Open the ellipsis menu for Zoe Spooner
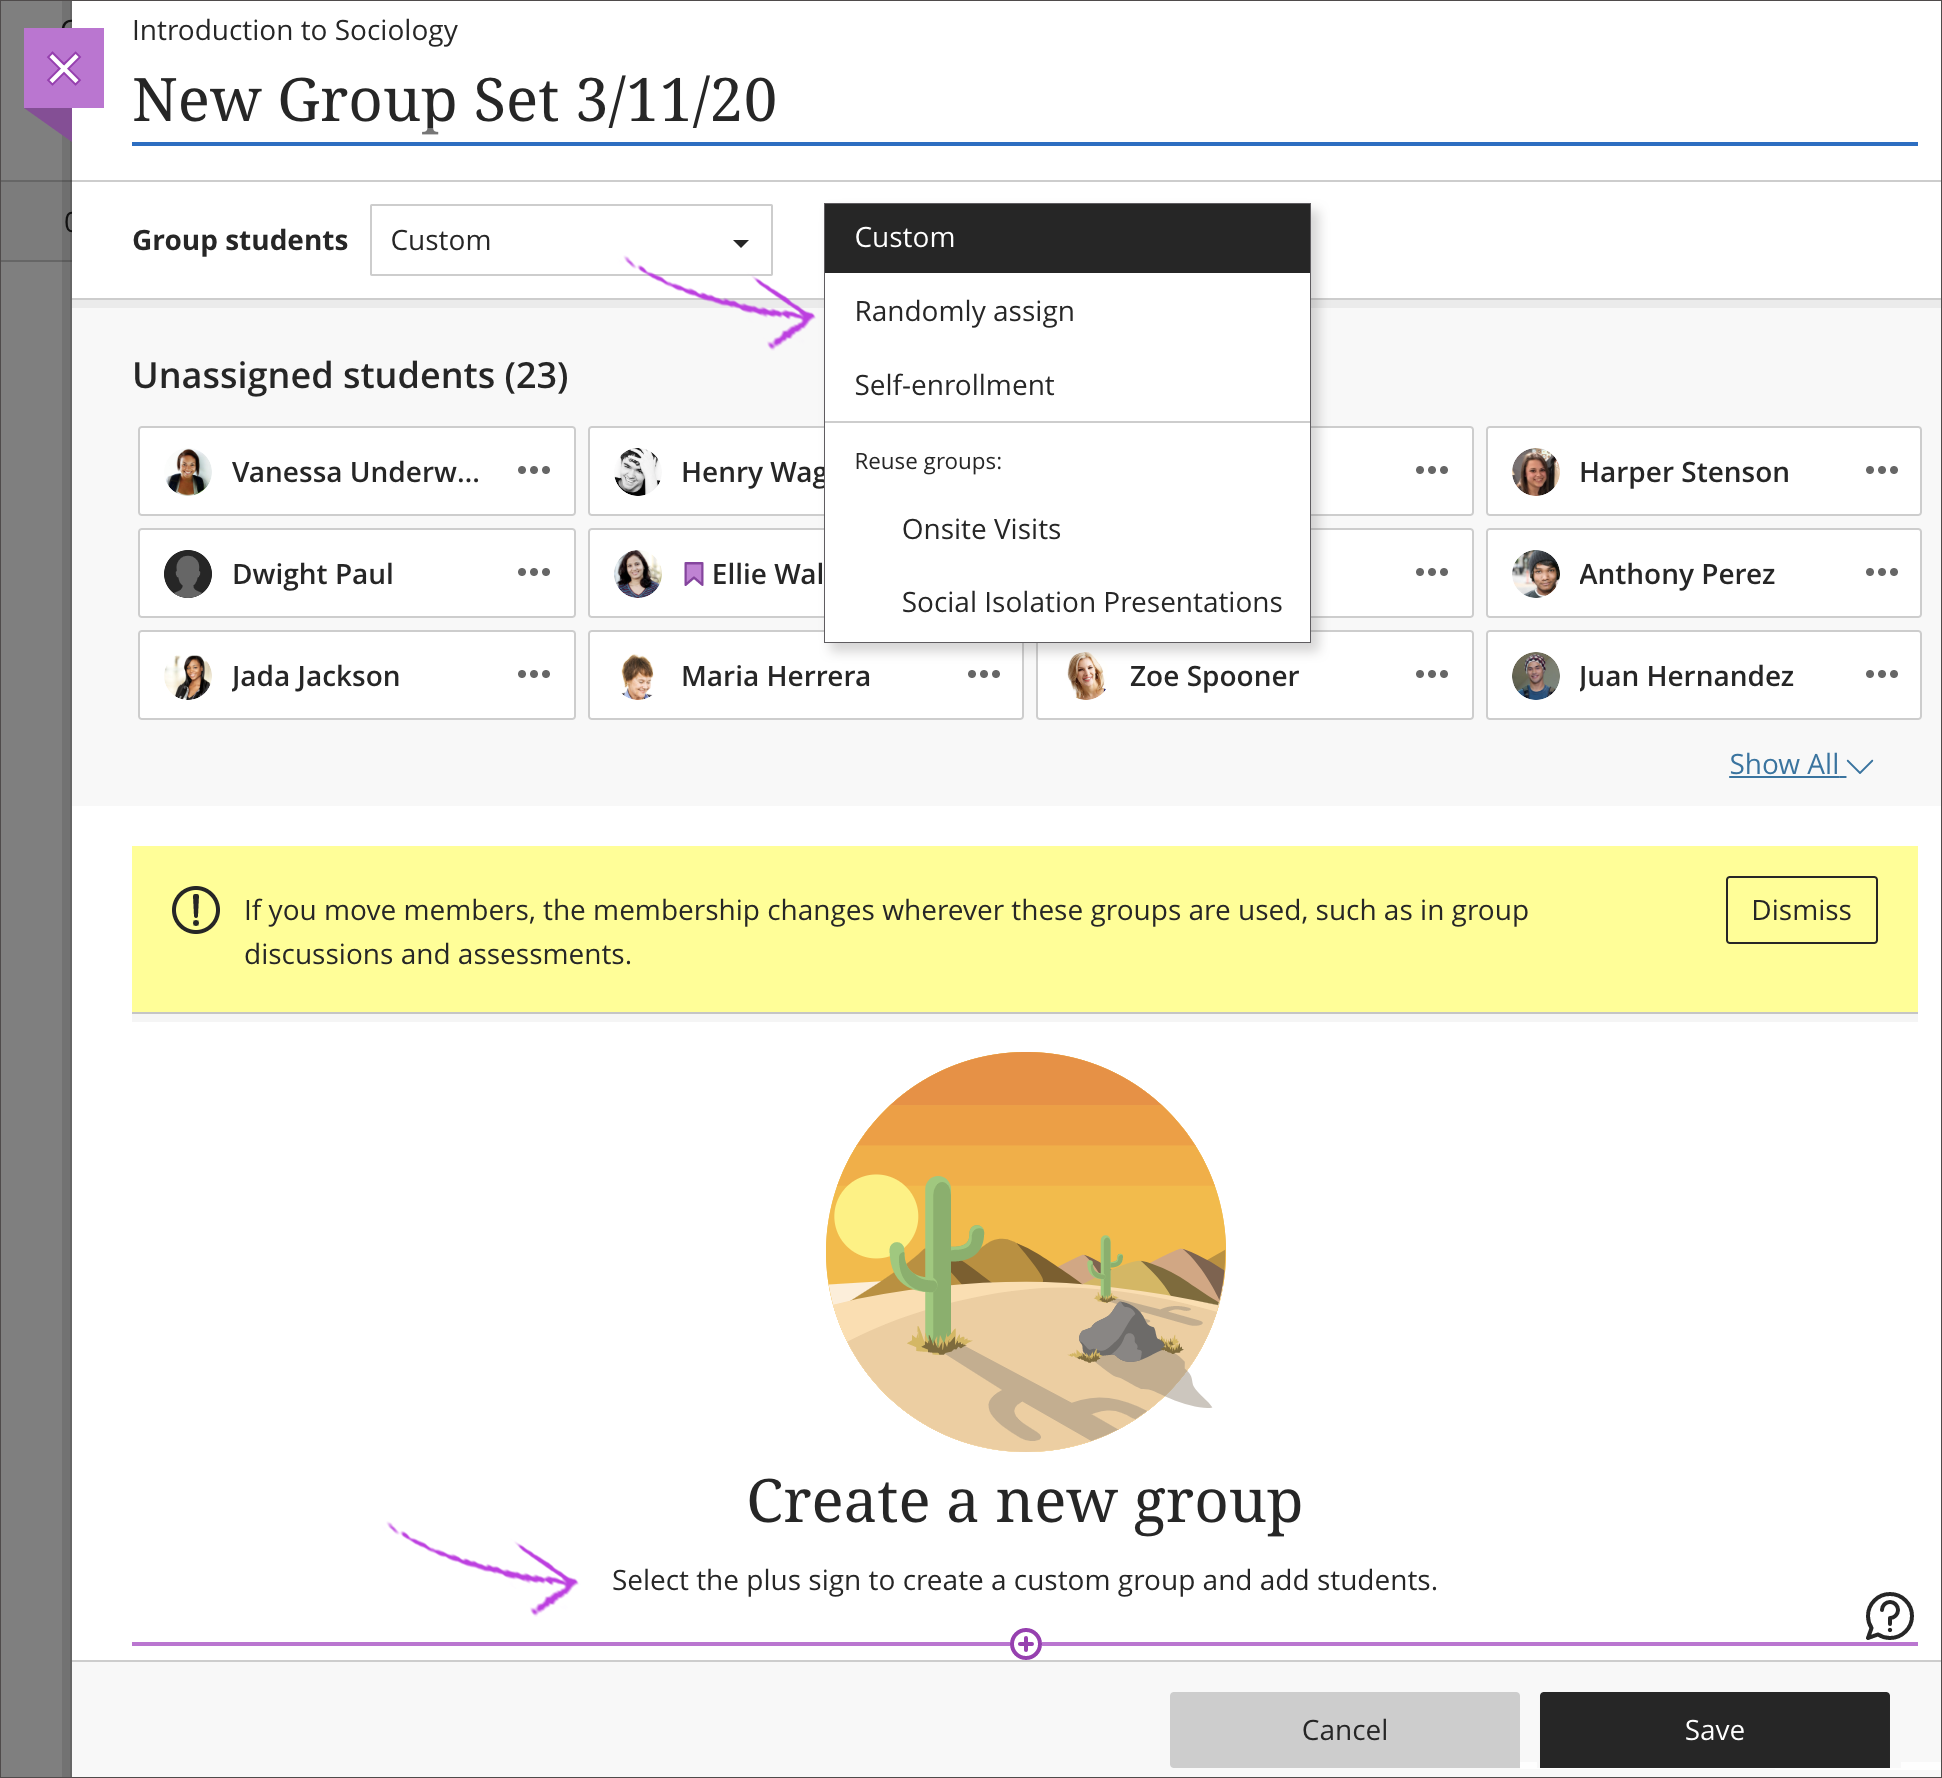Image resolution: width=1942 pixels, height=1778 pixels. [x=1431, y=675]
